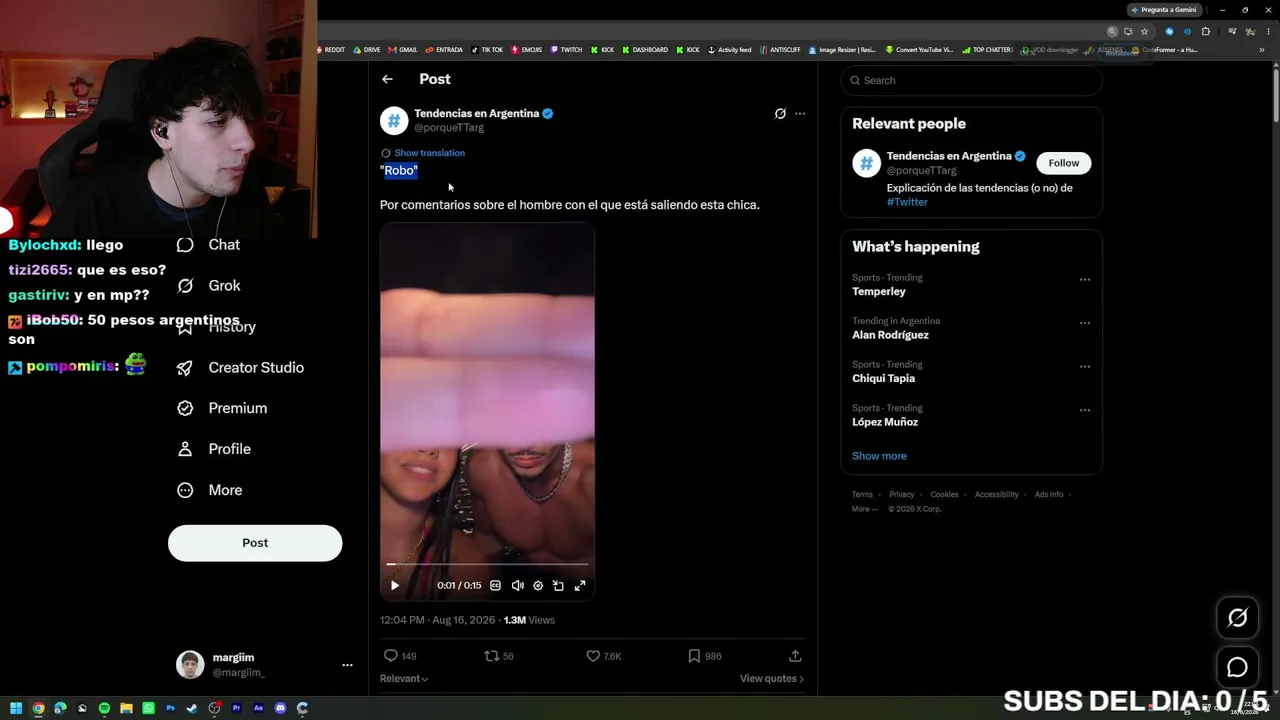This screenshot has width=1280, height=720.
Task: Open the Accessibility footer link
Action: point(996,495)
